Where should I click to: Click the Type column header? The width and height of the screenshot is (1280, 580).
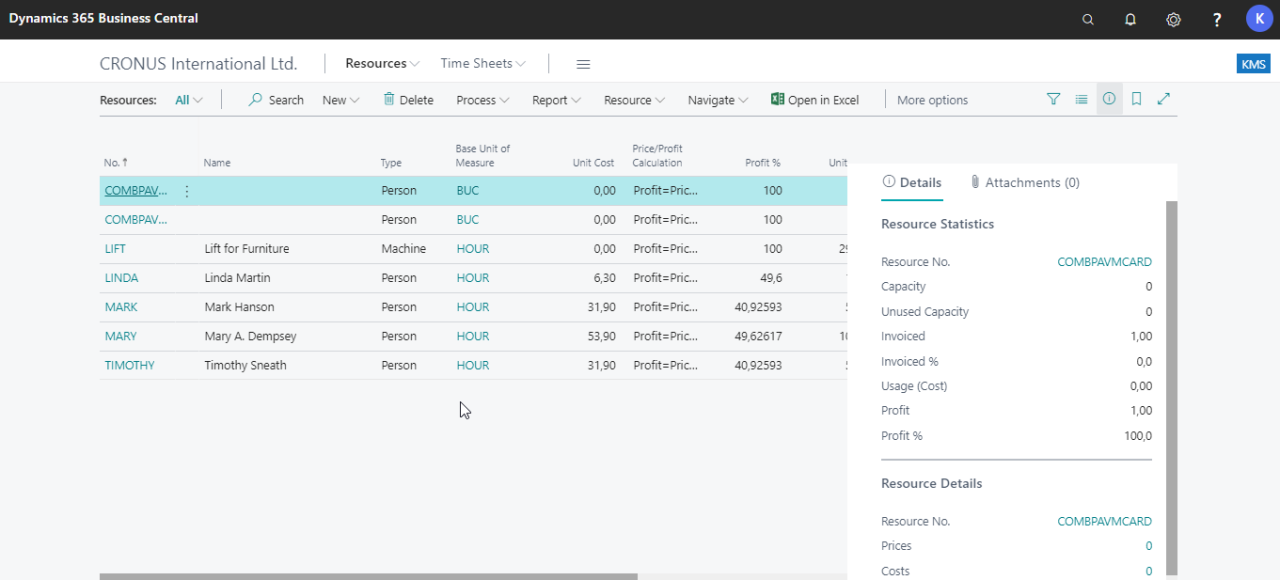pos(391,162)
